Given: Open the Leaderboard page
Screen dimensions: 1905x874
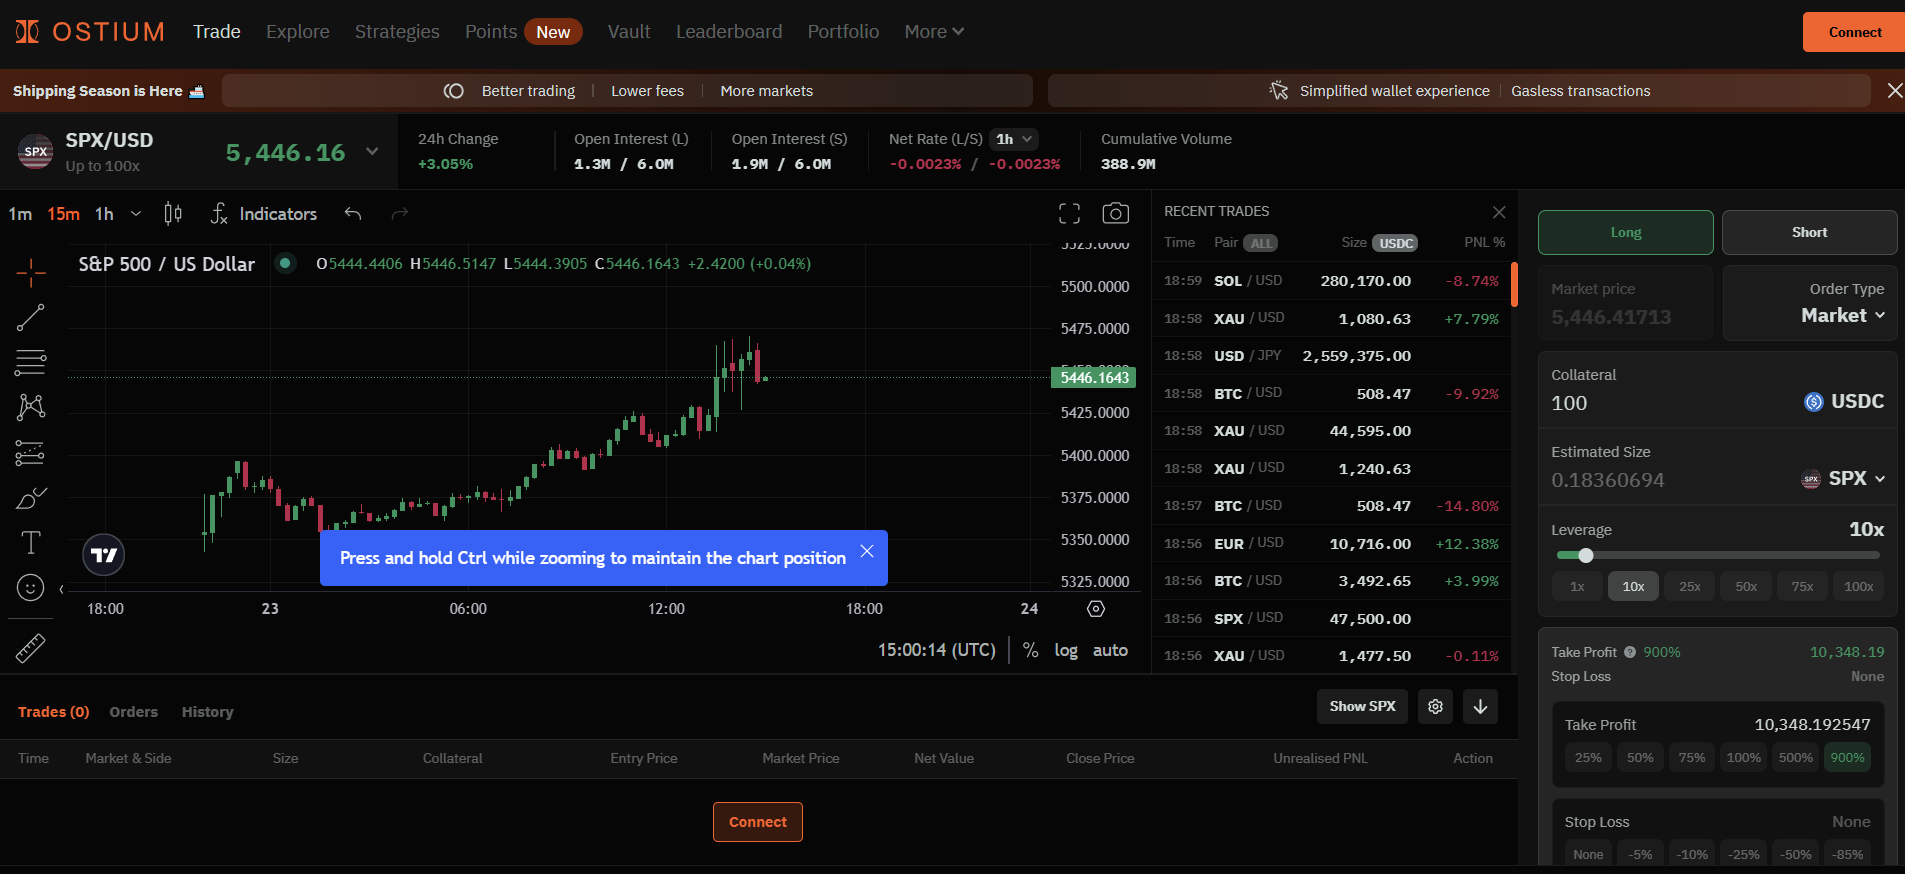Looking at the screenshot, I should tap(729, 32).
